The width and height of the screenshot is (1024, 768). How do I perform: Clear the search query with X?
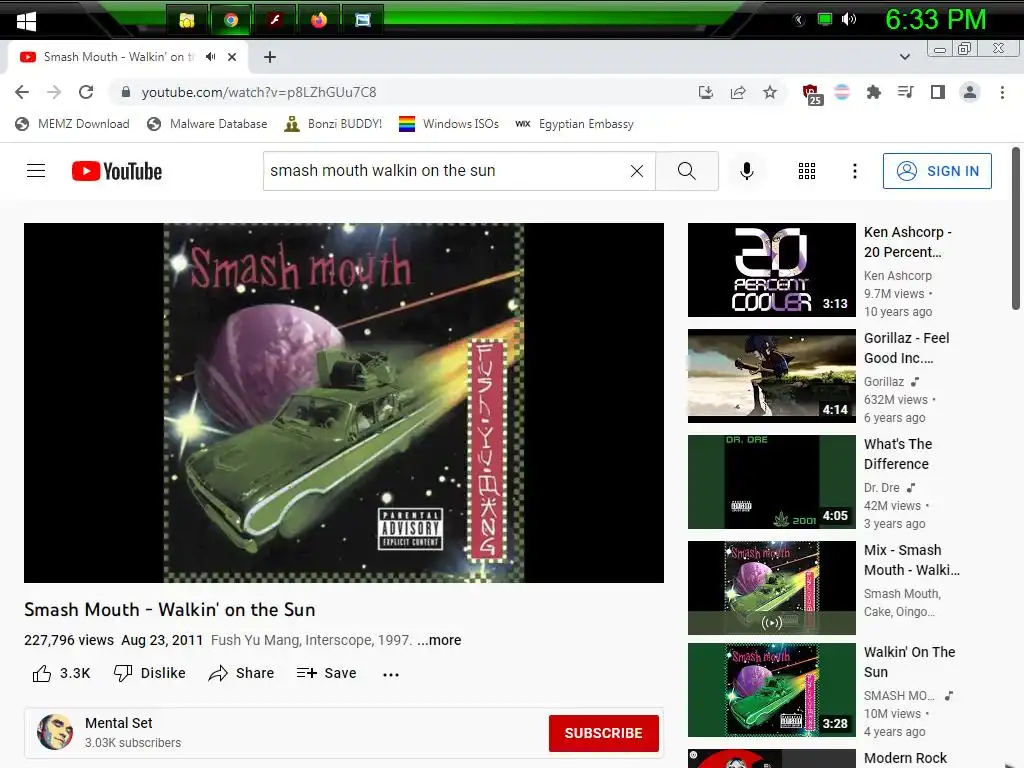637,171
